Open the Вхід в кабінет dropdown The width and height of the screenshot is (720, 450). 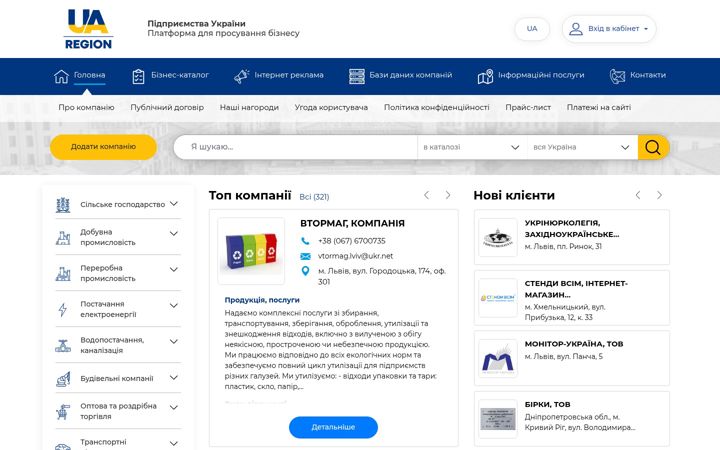609,29
